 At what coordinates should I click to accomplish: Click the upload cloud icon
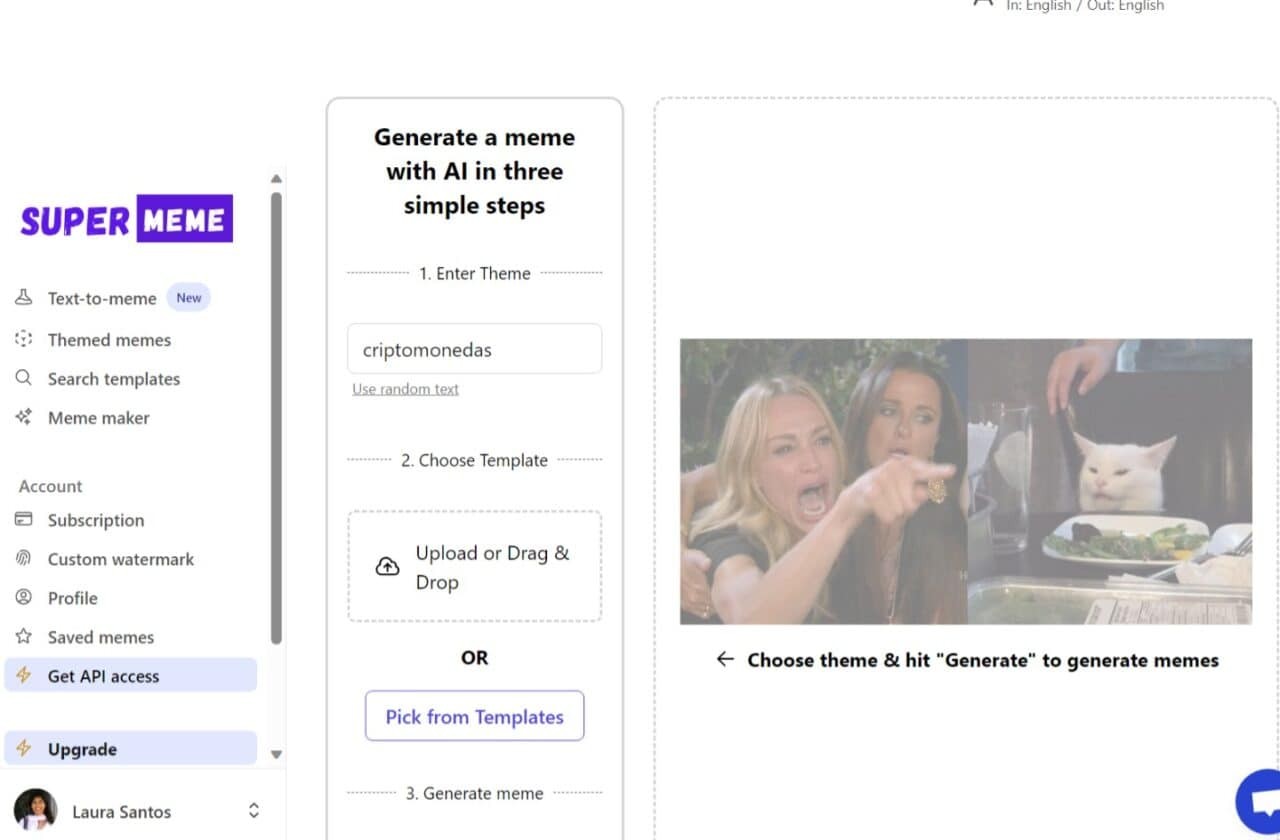tap(387, 567)
